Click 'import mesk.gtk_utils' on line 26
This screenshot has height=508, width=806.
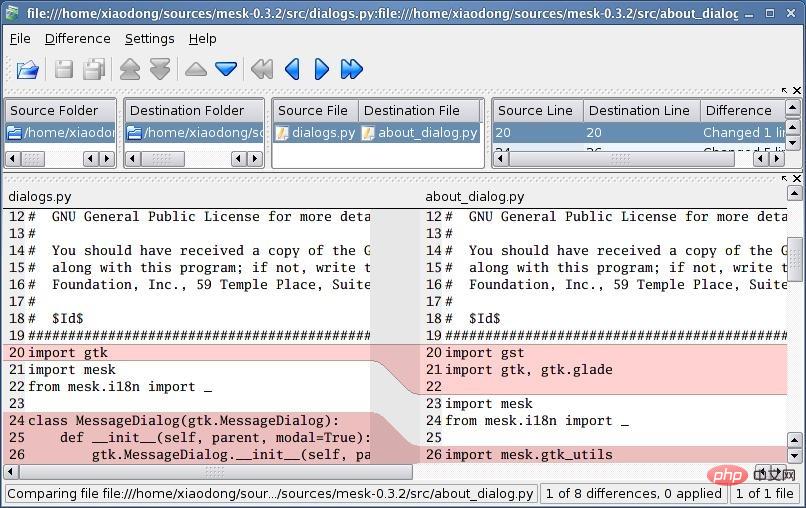coord(528,455)
